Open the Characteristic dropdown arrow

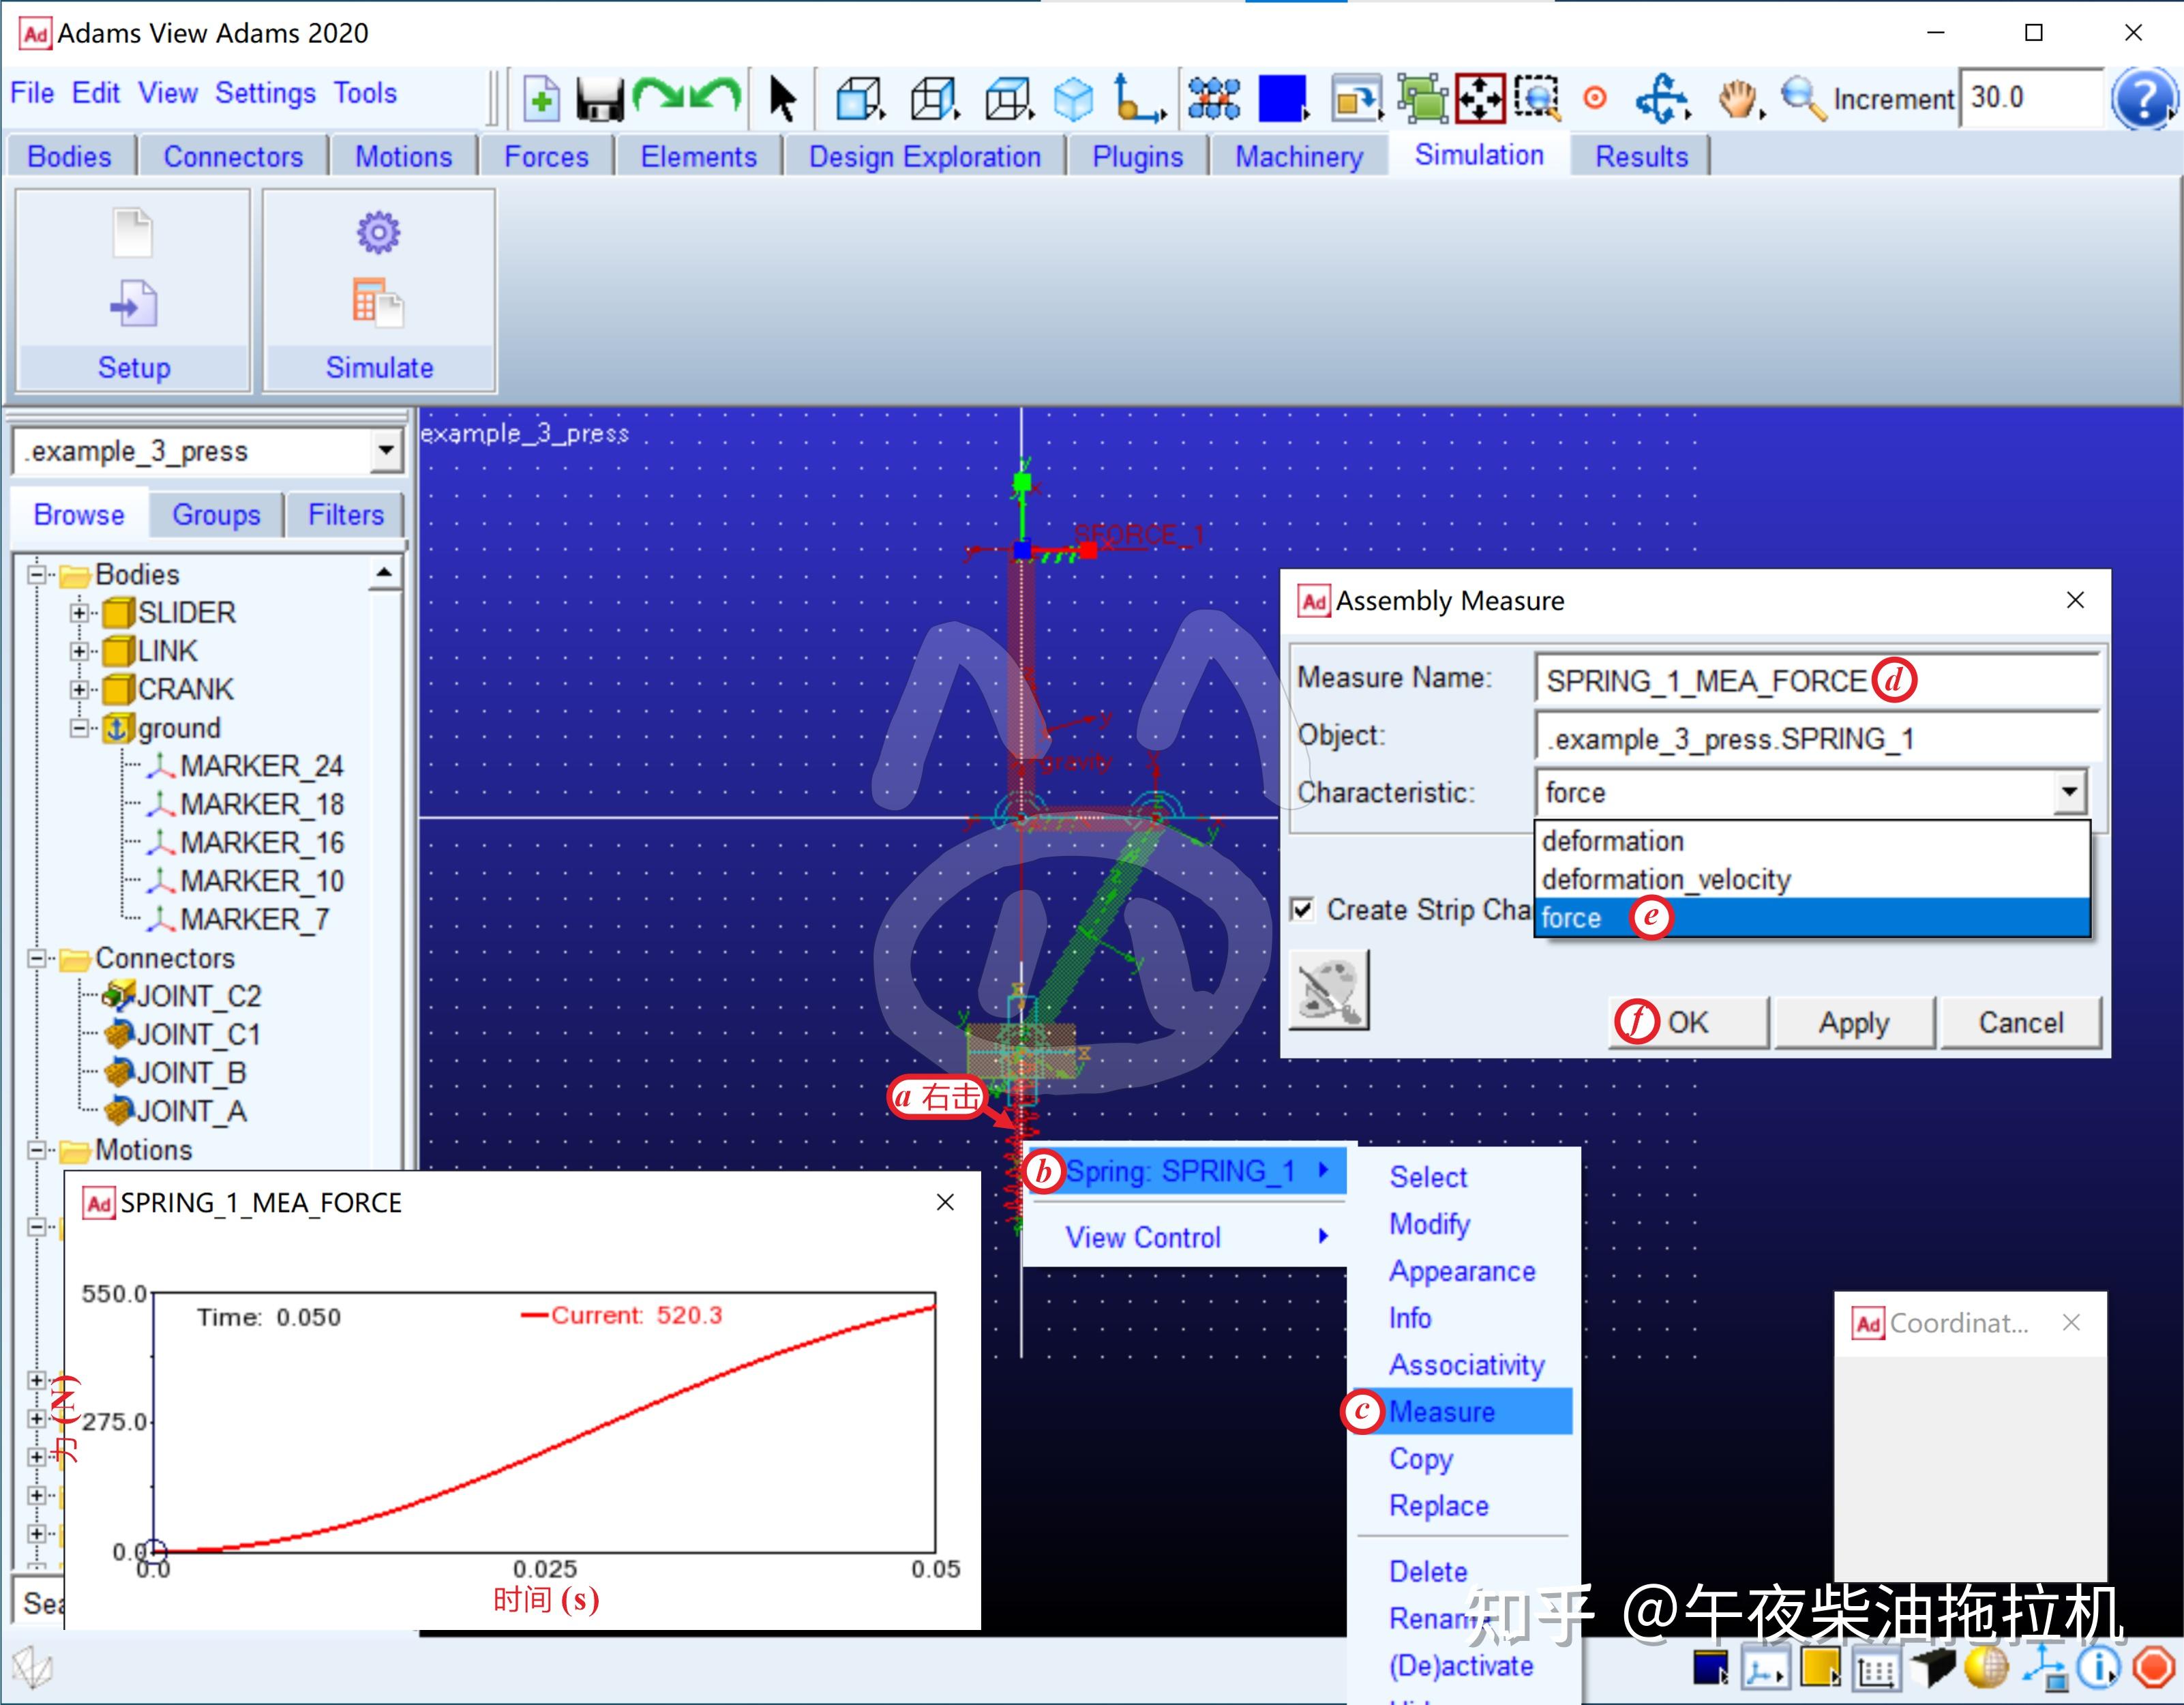point(2069,793)
